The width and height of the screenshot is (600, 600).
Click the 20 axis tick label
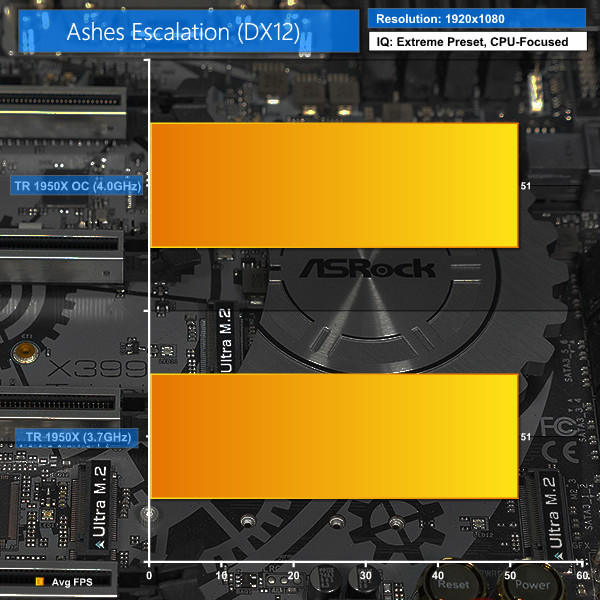click(x=293, y=575)
